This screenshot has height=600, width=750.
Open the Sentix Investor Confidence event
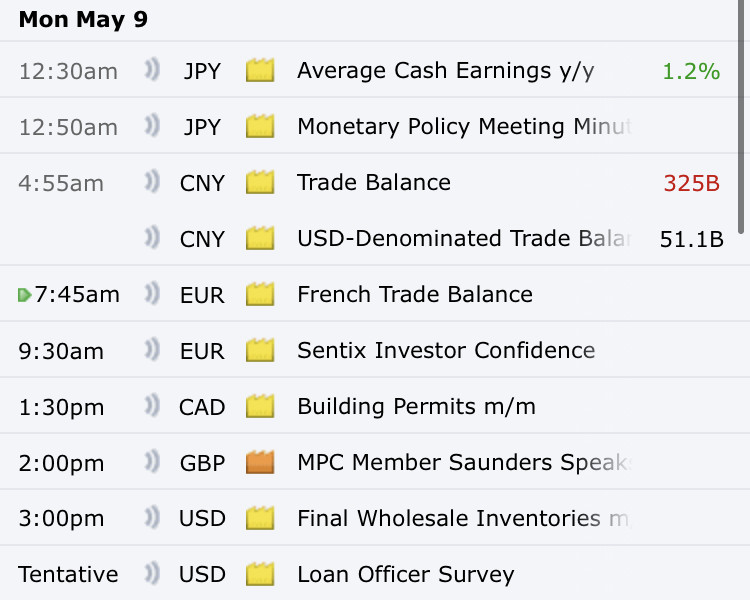[x=446, y=350]
